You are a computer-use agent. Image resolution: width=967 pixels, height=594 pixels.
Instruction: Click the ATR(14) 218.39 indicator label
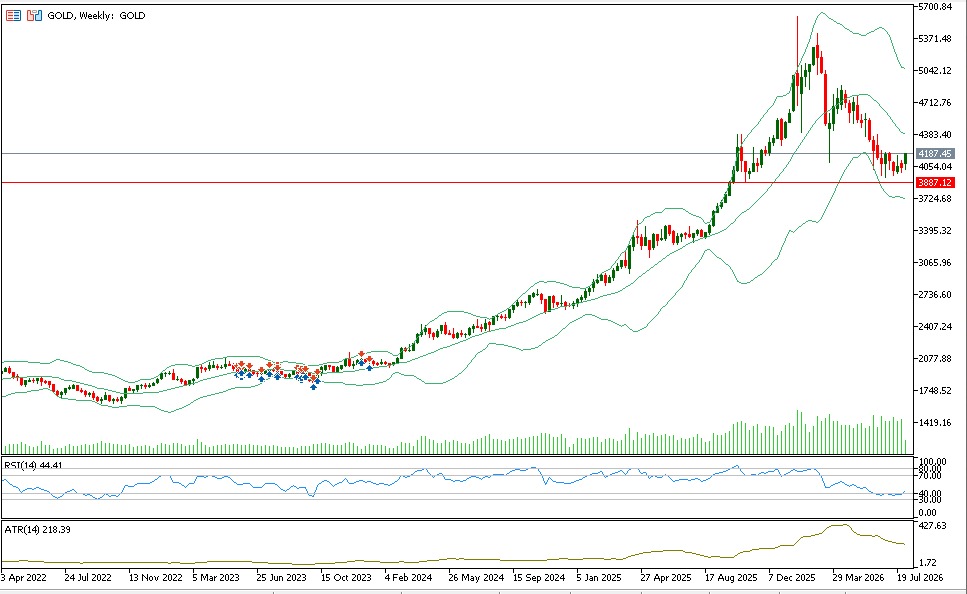[37, 529]
